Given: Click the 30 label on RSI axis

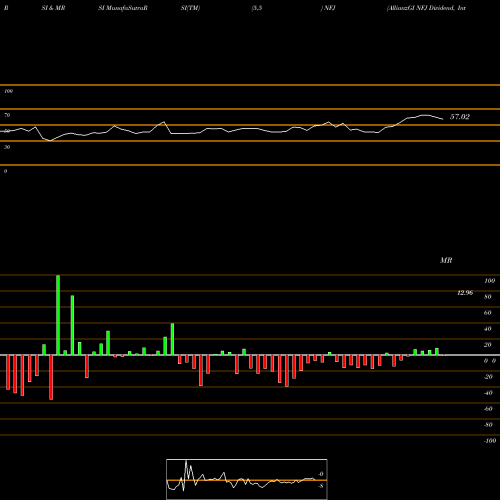Looking at the screenshot, I should (x=7, y=147).
